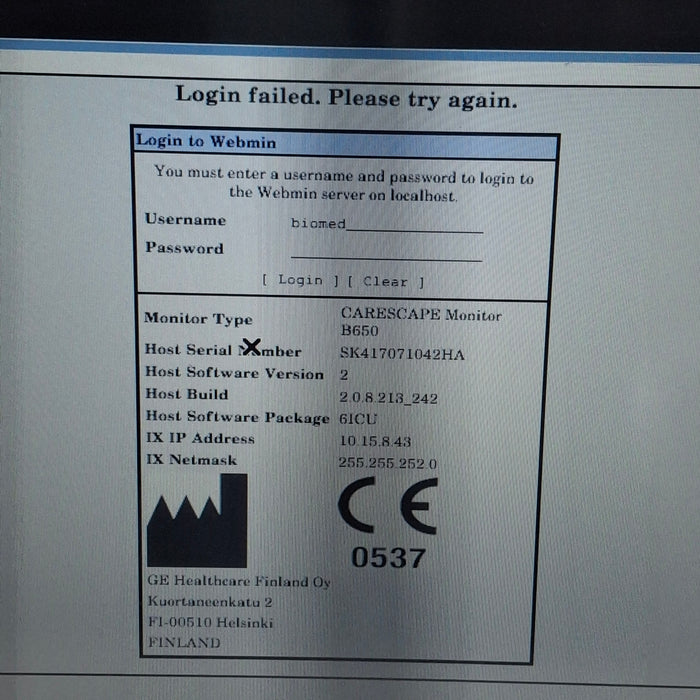
Task: Focus the Username input field
Action: pos(386,224)
